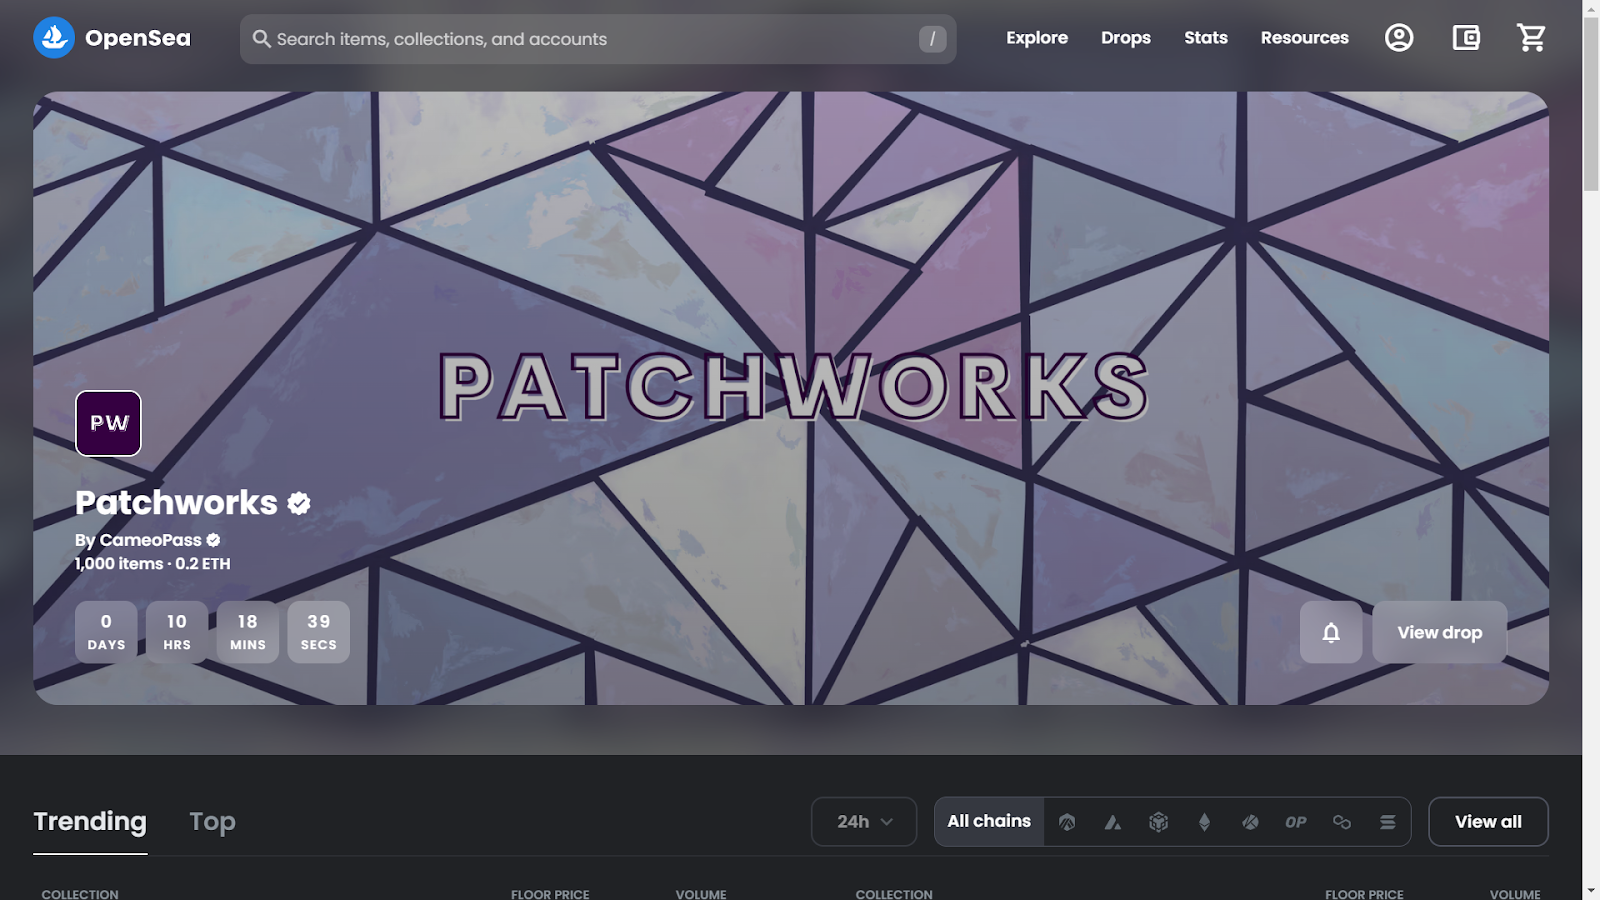The width and height of the screenshot is (1600, 900).
Task: Switch to the Trending tab
Action: (90, 822)
